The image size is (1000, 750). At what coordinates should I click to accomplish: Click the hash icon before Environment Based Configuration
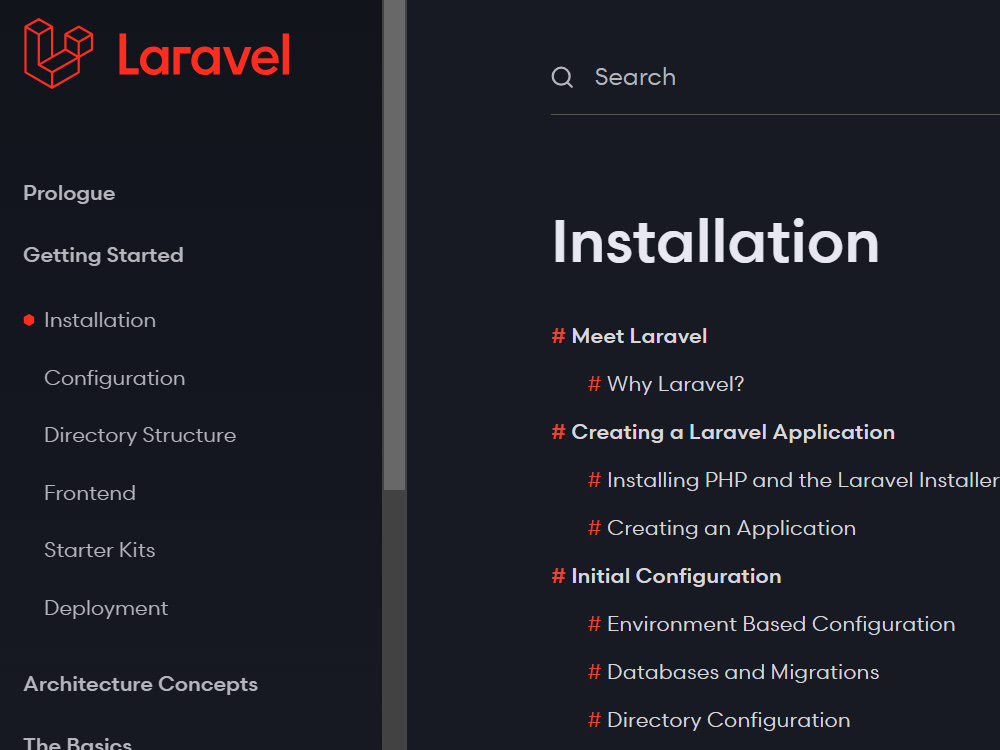point(594,624)
